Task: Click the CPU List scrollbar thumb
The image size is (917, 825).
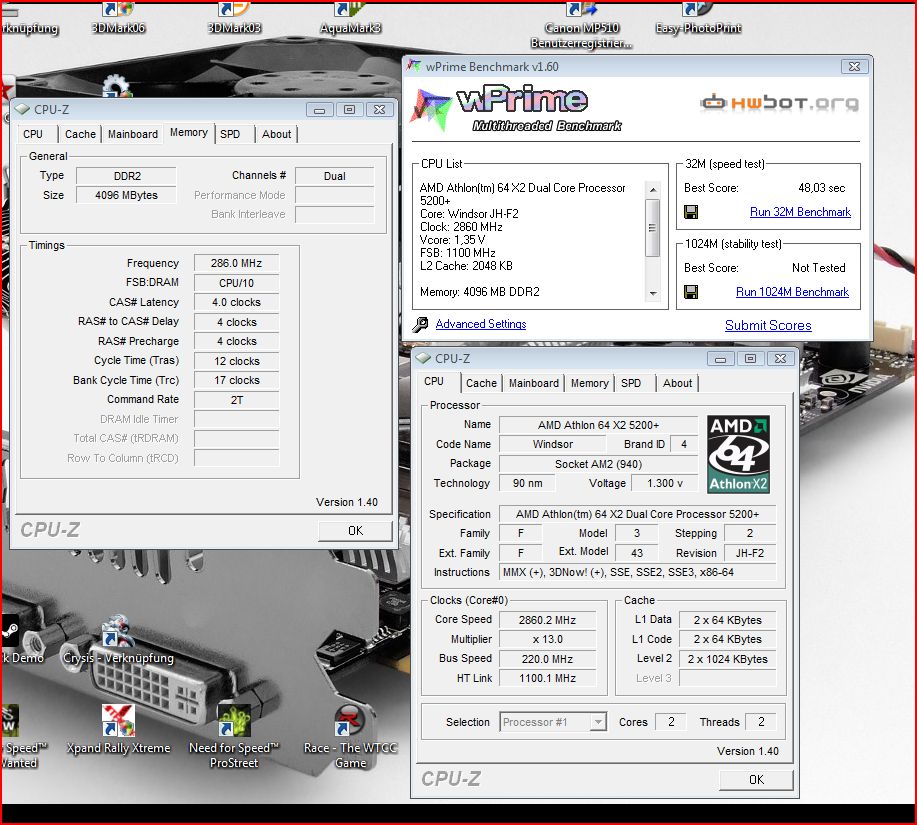Action: [653, 227]
